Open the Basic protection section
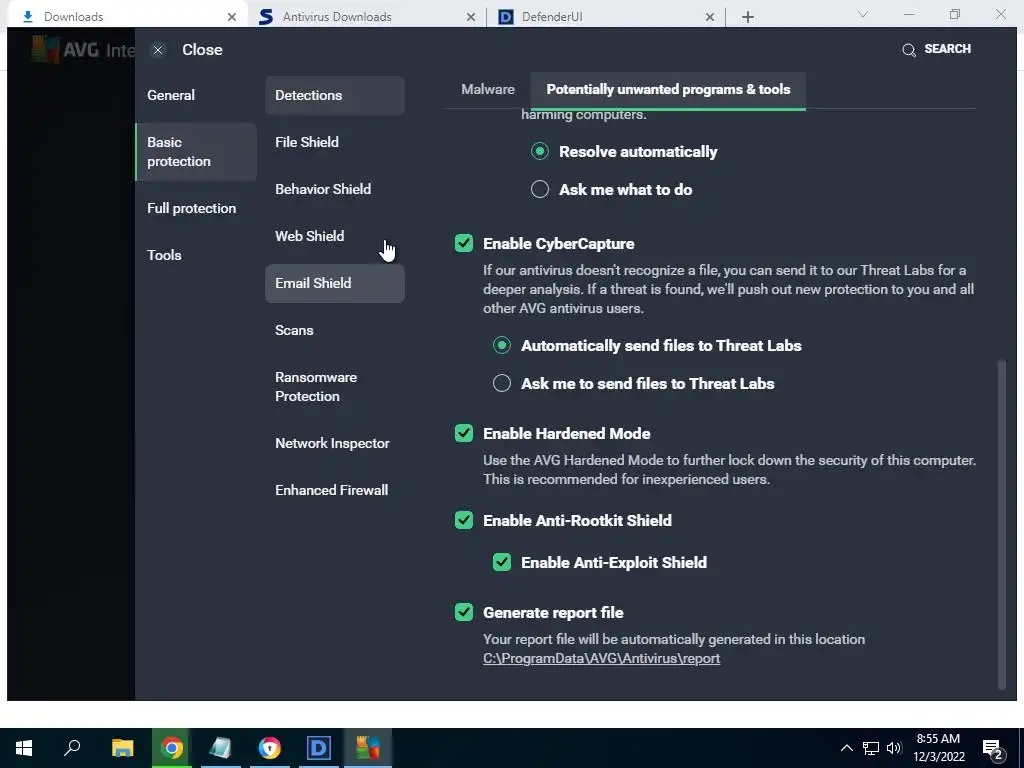This screenshot has width=1024, height=768. coord(195,152)
